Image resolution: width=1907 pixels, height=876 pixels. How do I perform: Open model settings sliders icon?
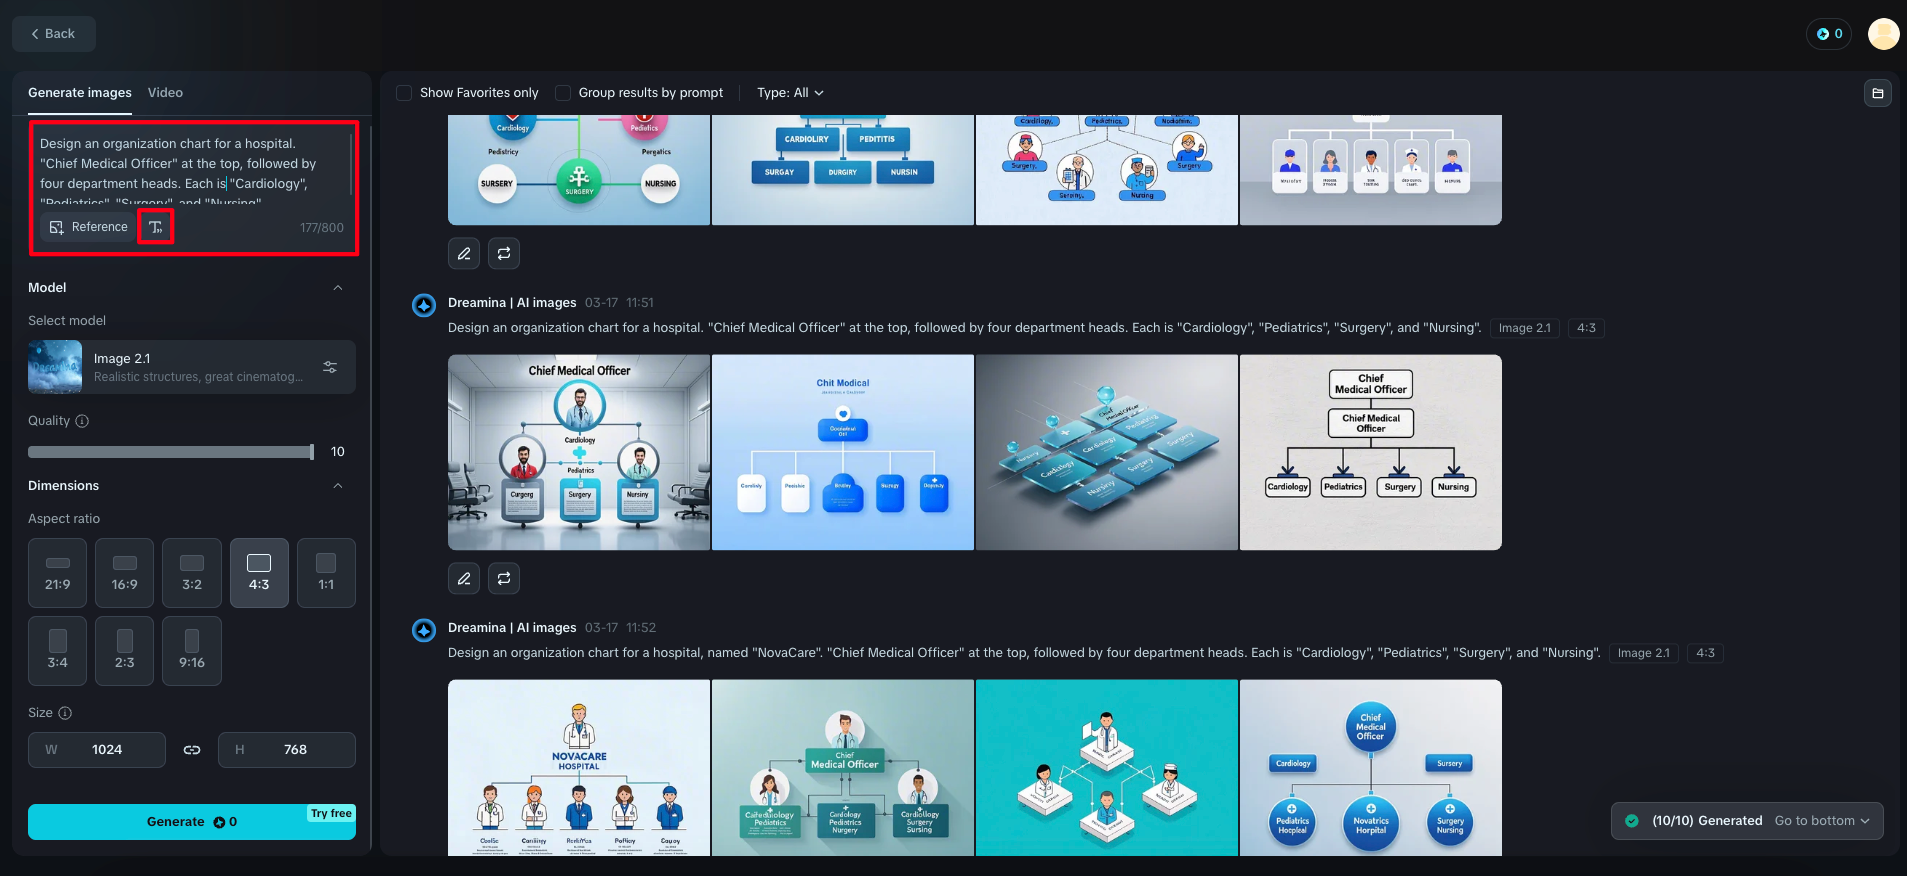click(330, 367)
